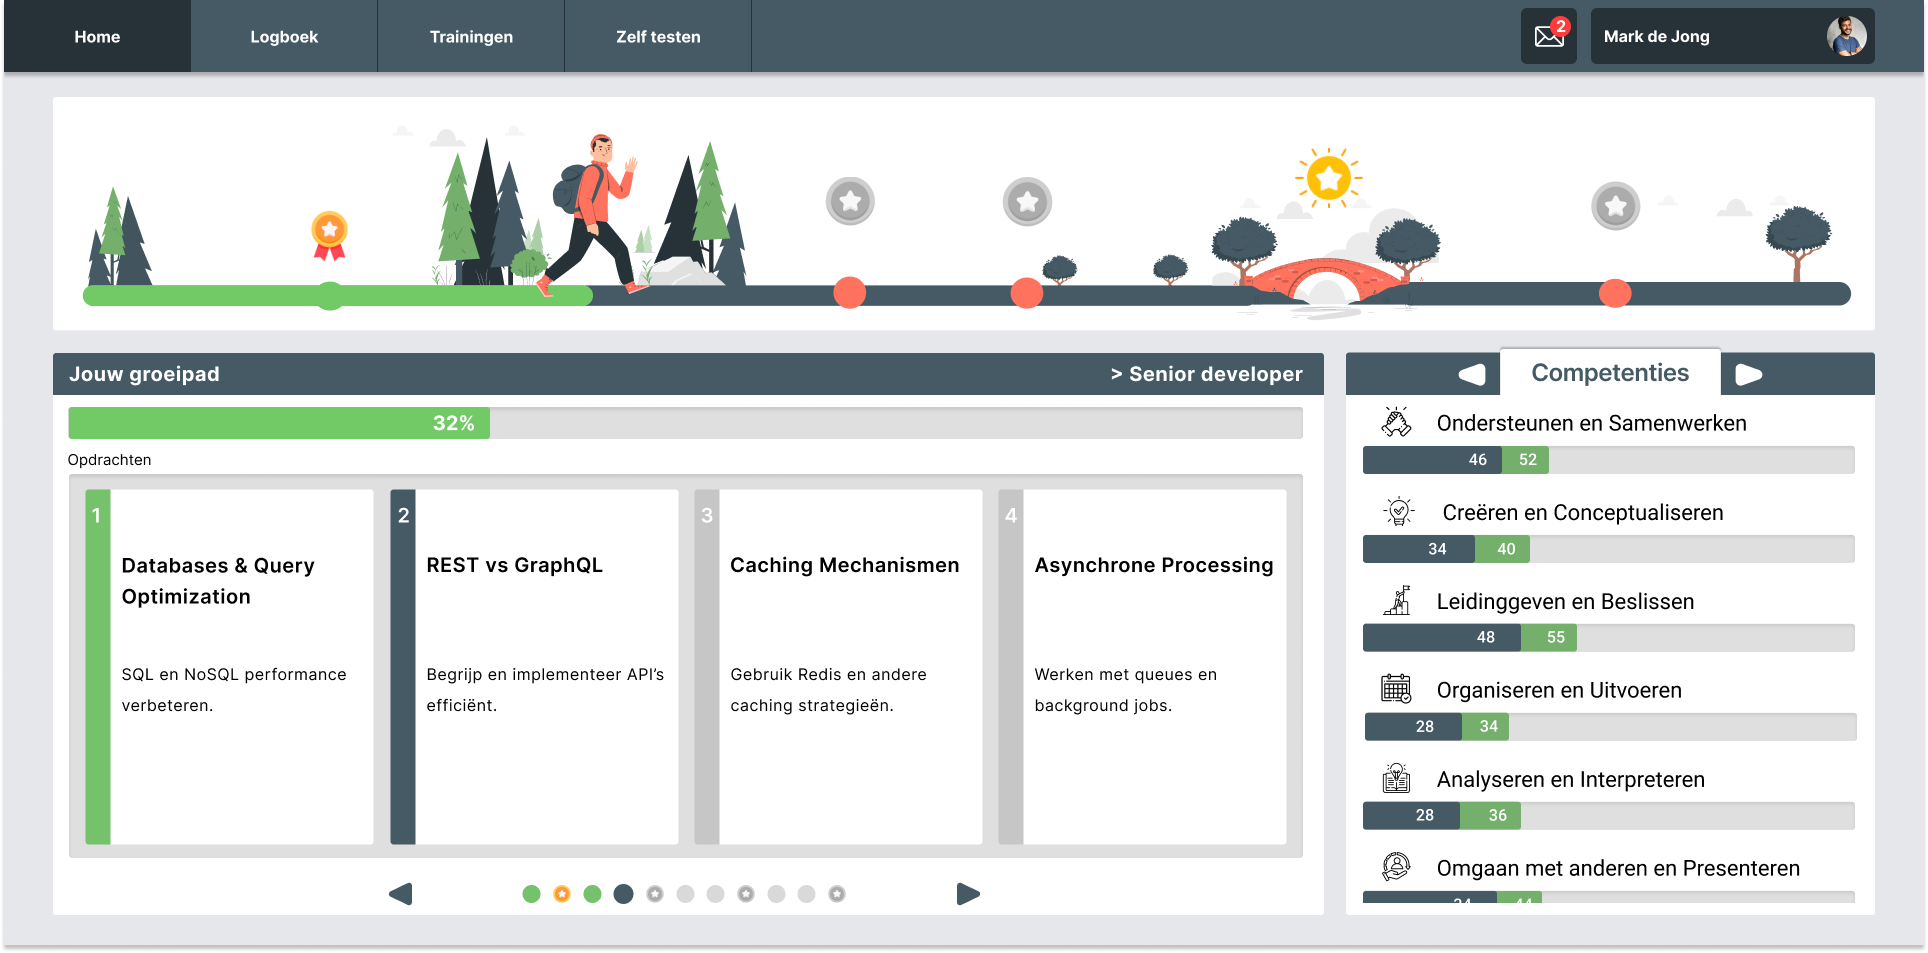Image resolution: width=1928 pixels, height=953 pixels.
Task: Click the Analyseren en Interpreteren score bar
Action: click(1608, 815)
